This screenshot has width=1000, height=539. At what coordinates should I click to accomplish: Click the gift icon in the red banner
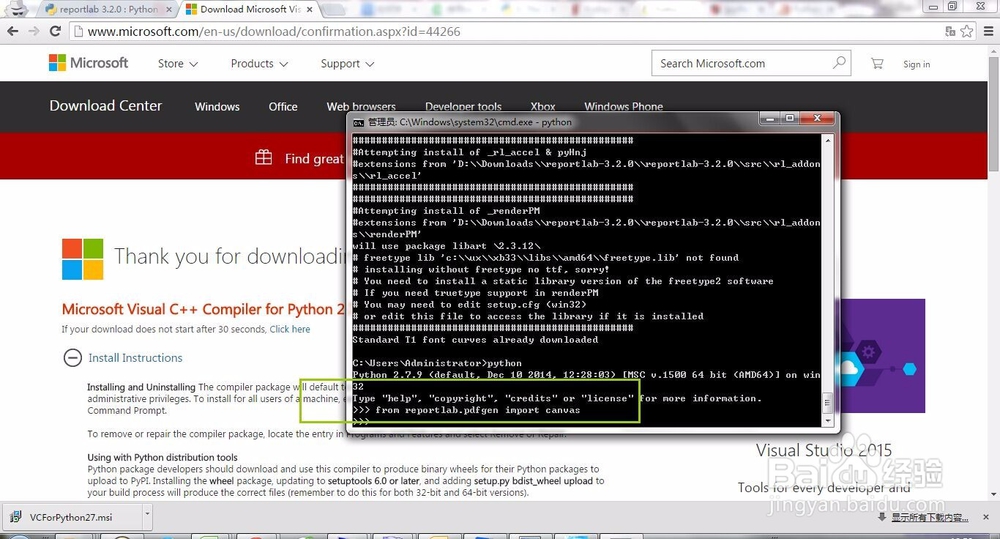[263, 158]
